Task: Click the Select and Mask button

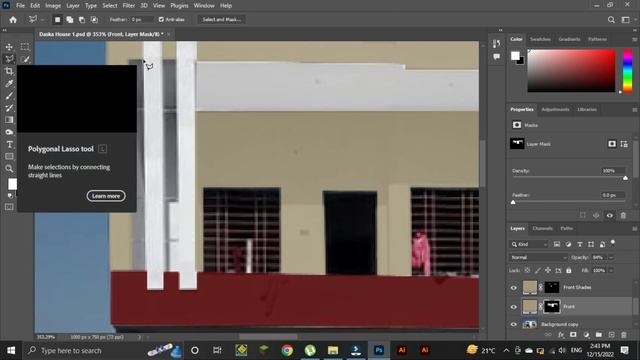Action: 222,20
